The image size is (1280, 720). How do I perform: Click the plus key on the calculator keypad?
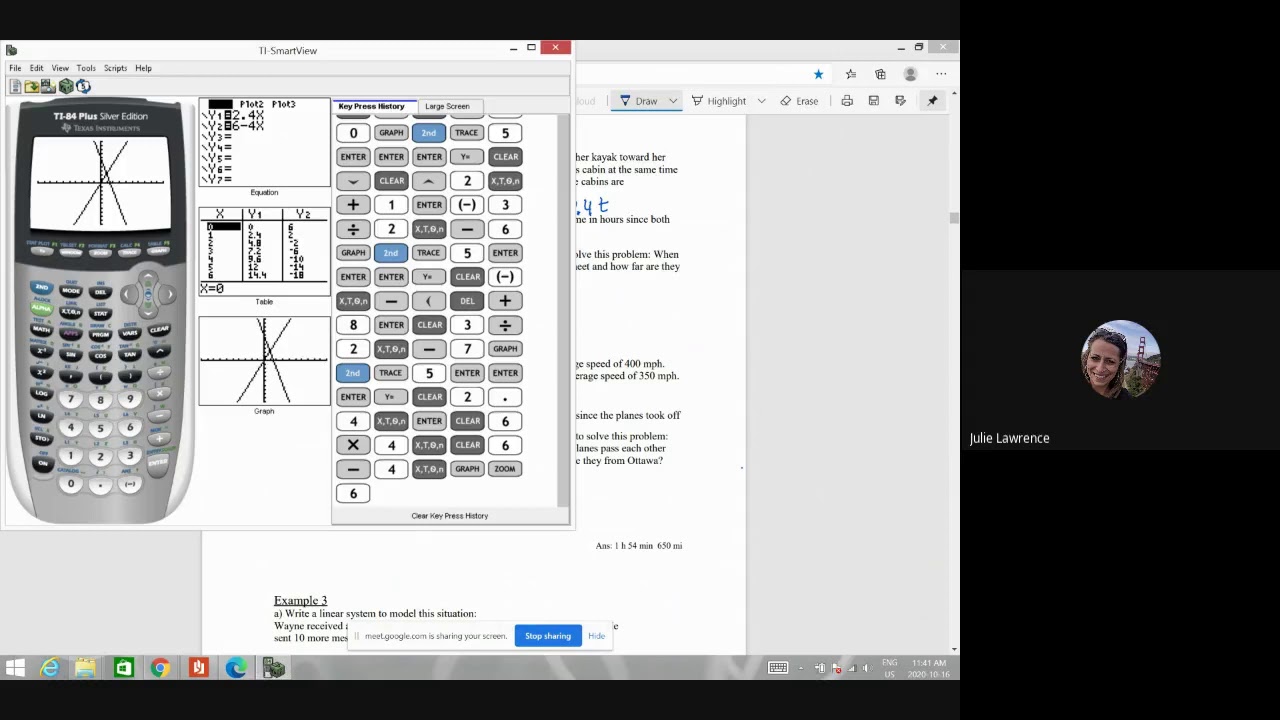pos(160,438)
